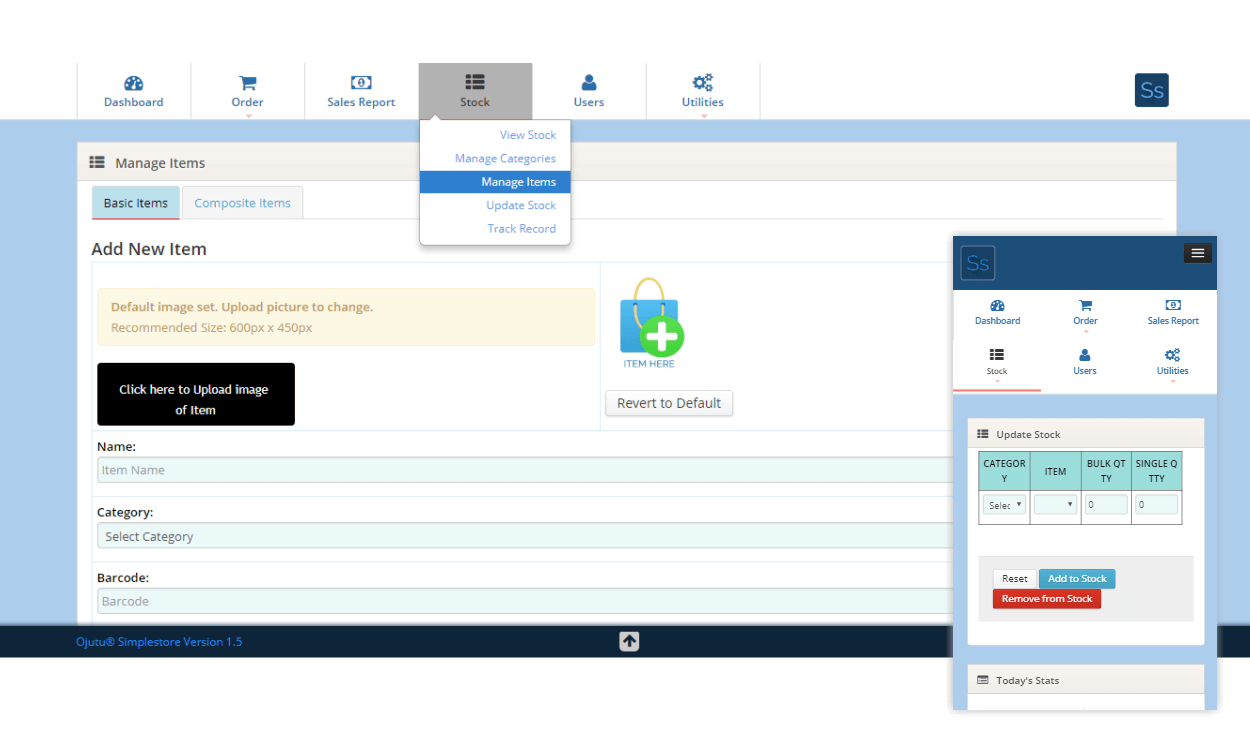Click the Single Qty input field

(1156, 505)
